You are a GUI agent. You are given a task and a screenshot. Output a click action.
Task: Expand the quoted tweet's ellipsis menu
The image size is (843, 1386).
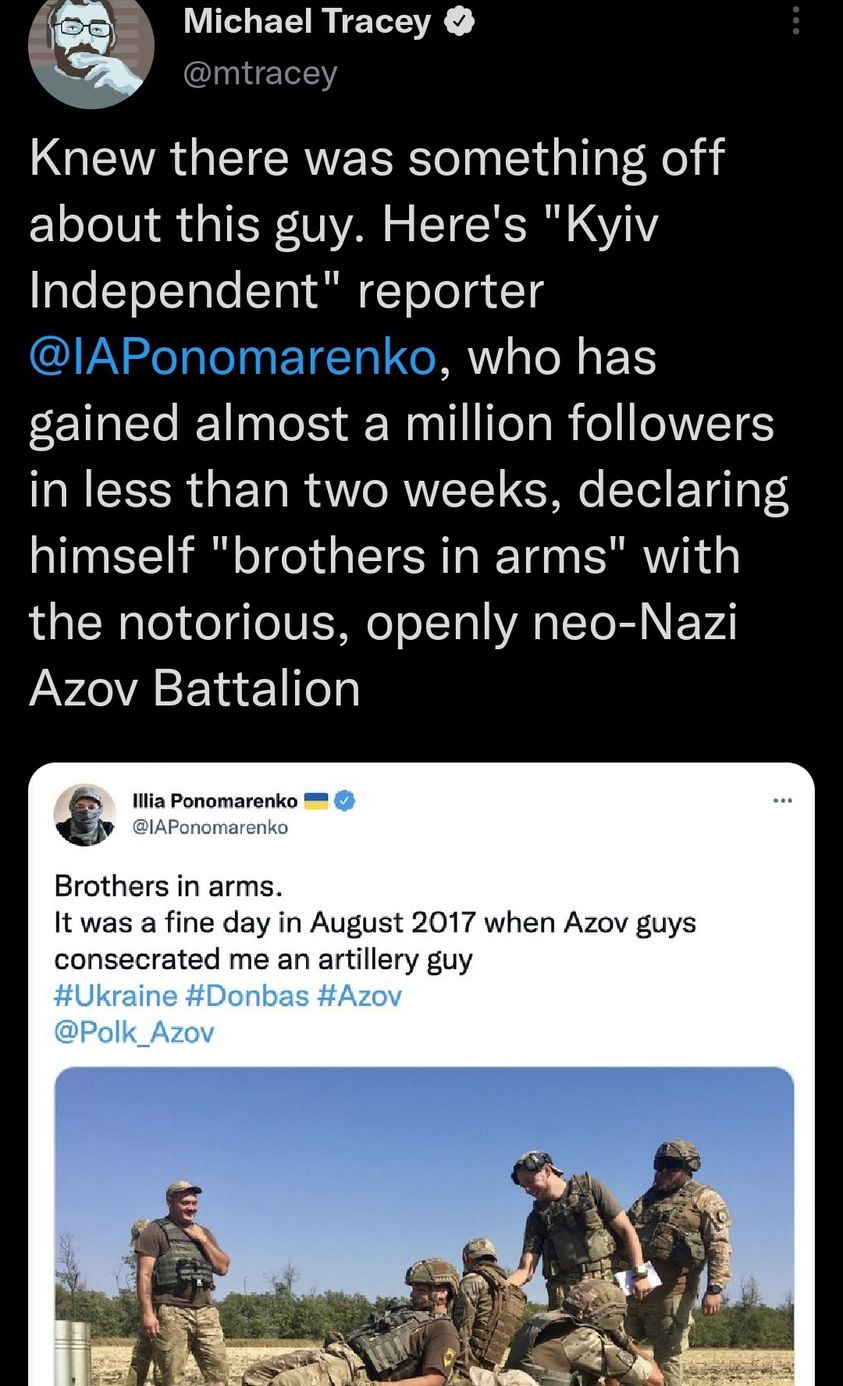click(x=783, y=800)
